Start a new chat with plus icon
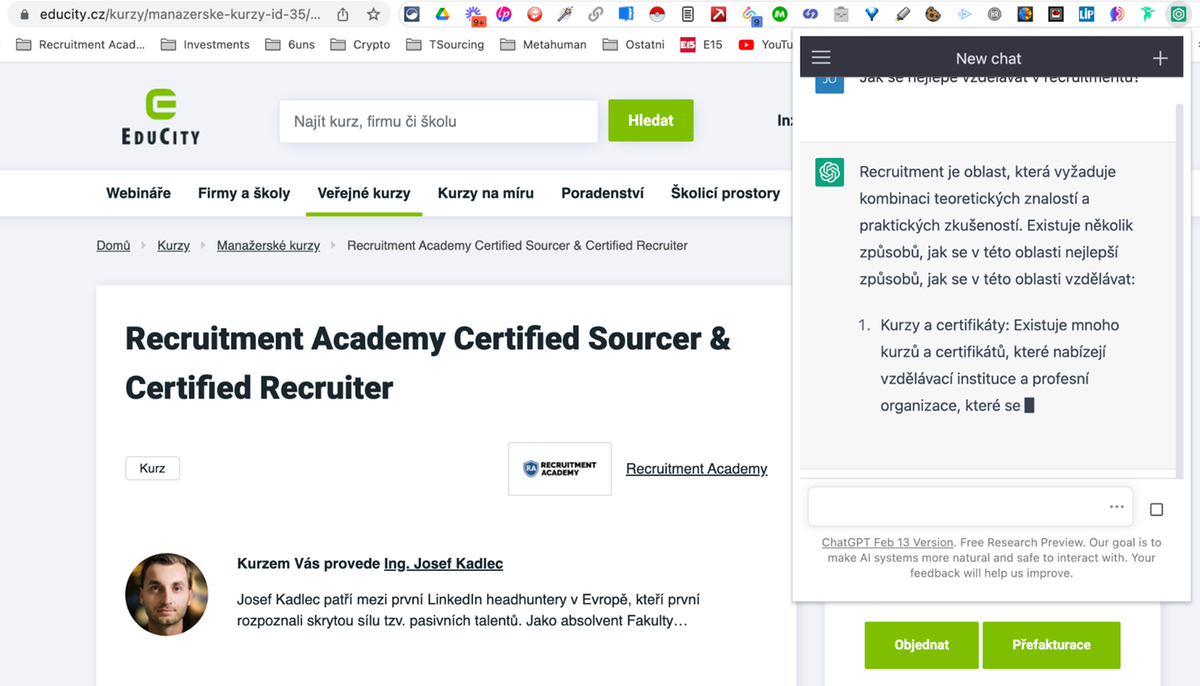 pos(1160,58)
